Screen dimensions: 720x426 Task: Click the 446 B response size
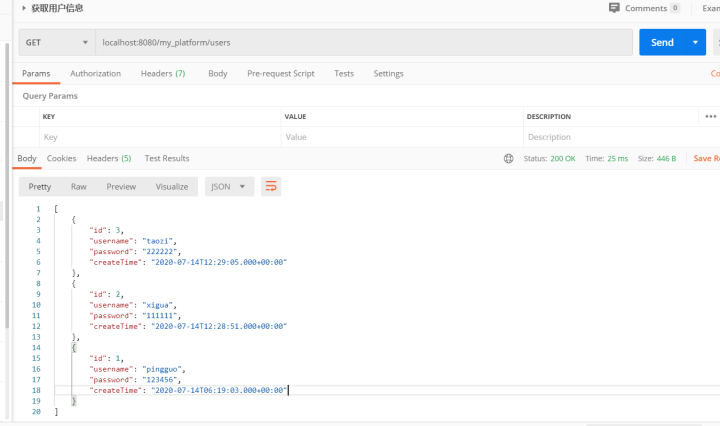tap(666, 158)
